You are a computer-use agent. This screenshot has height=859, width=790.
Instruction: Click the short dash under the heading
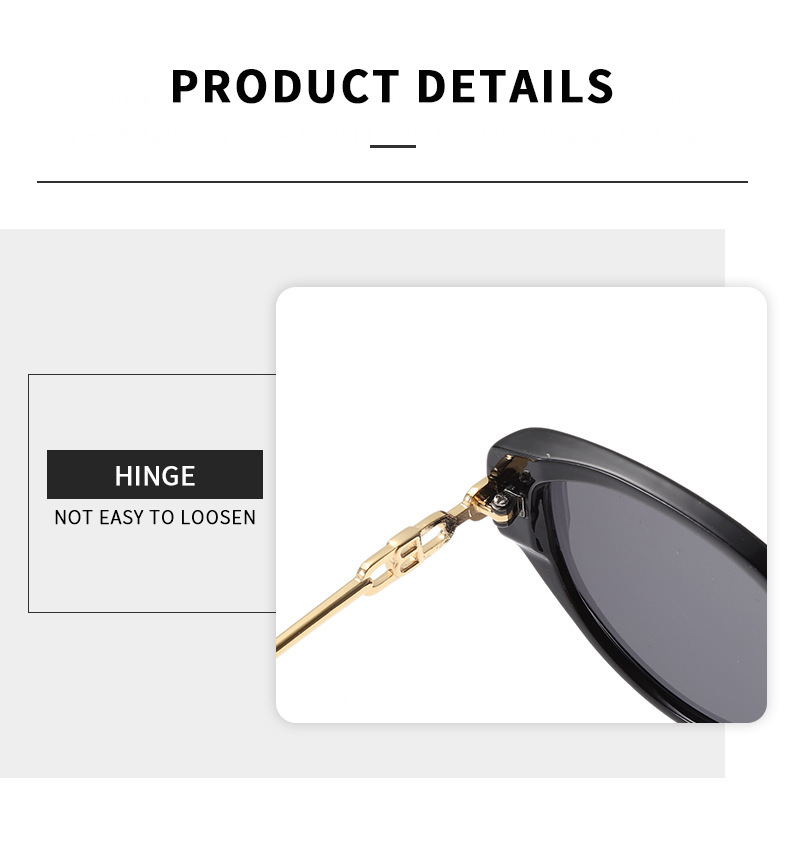click(393, 146)
